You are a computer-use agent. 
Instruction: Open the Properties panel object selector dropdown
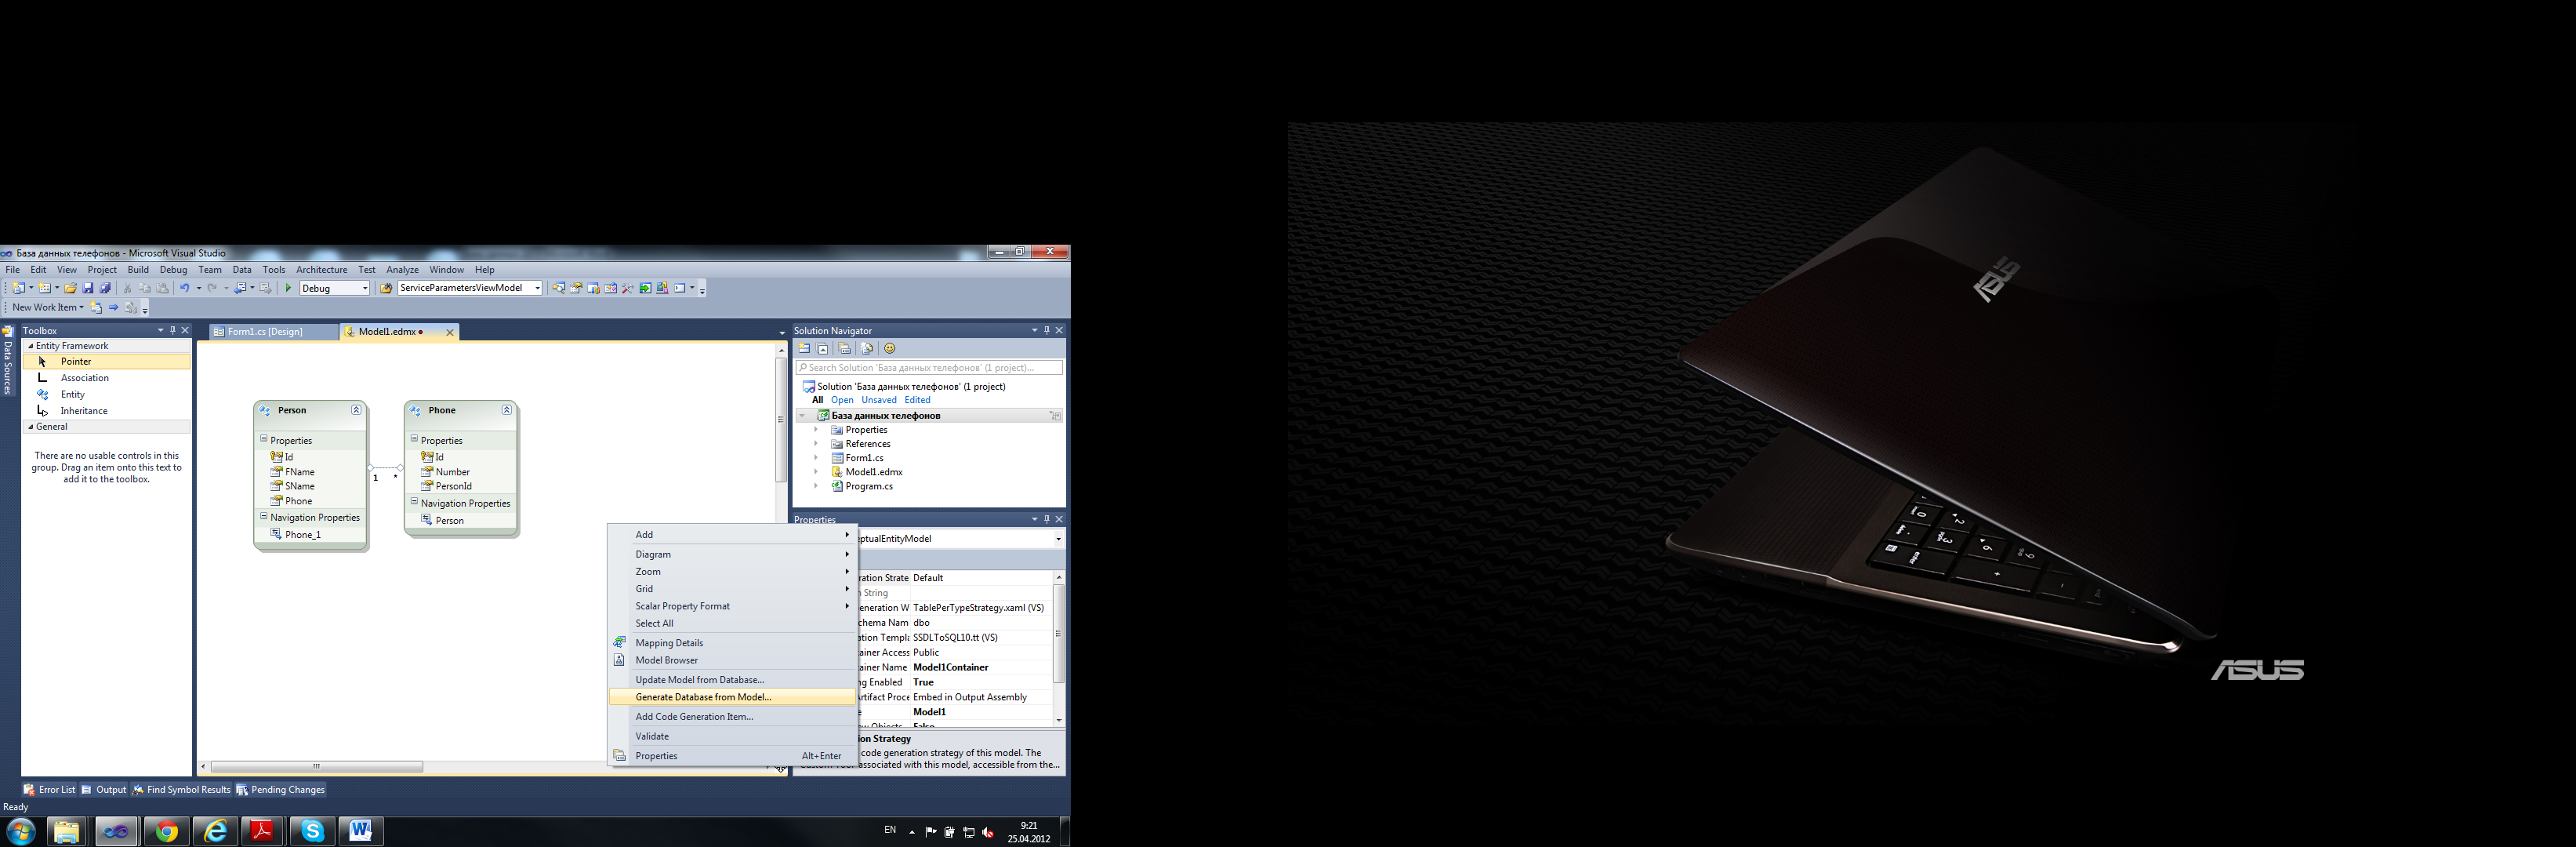[x=1058, y=539]
